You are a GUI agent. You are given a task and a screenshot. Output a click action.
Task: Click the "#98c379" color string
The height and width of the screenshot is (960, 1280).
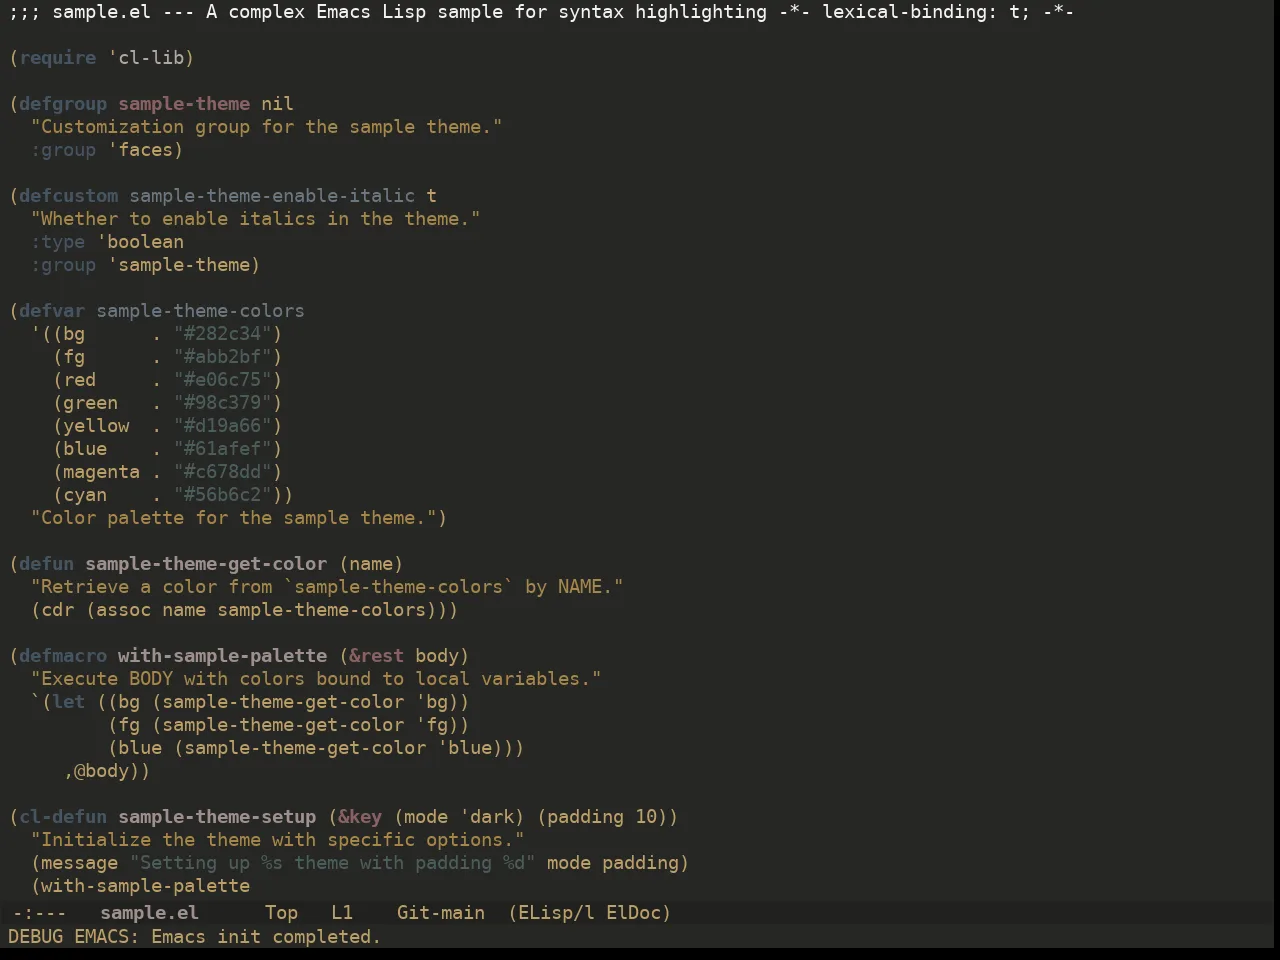[x=223, y=403]
